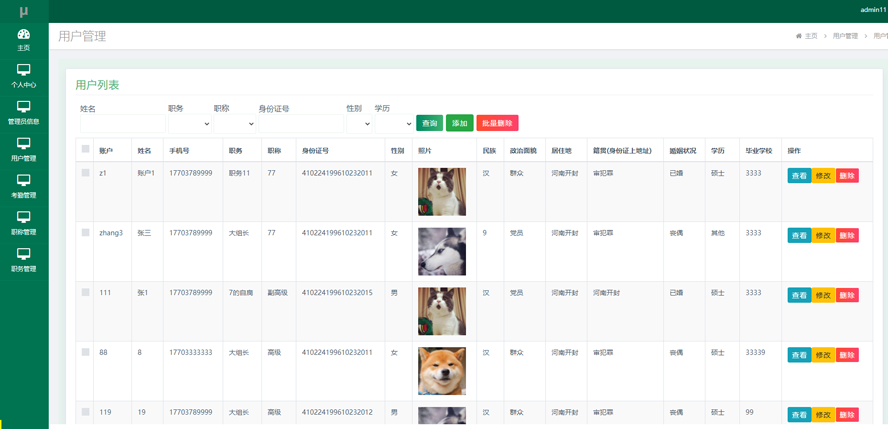Click the 查询 search button

point(429,123)
